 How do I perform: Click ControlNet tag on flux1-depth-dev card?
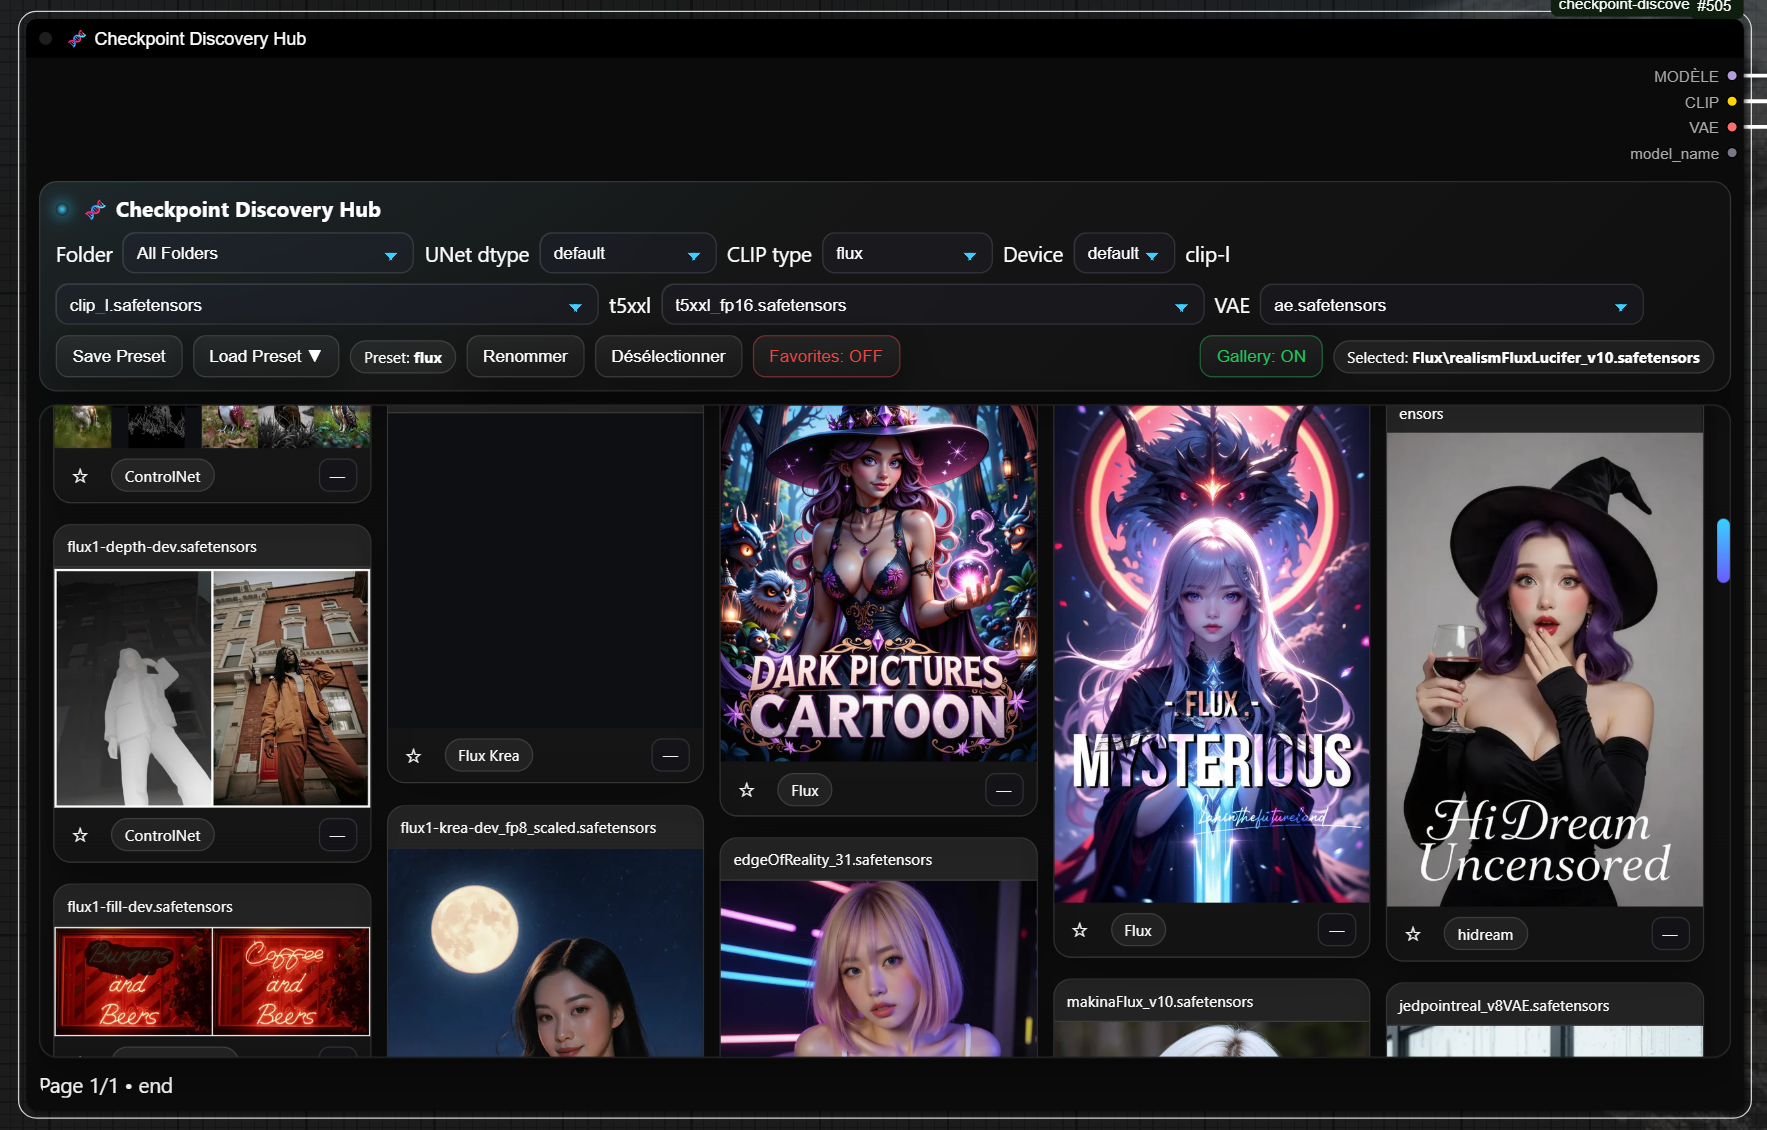tap(162, 835)
